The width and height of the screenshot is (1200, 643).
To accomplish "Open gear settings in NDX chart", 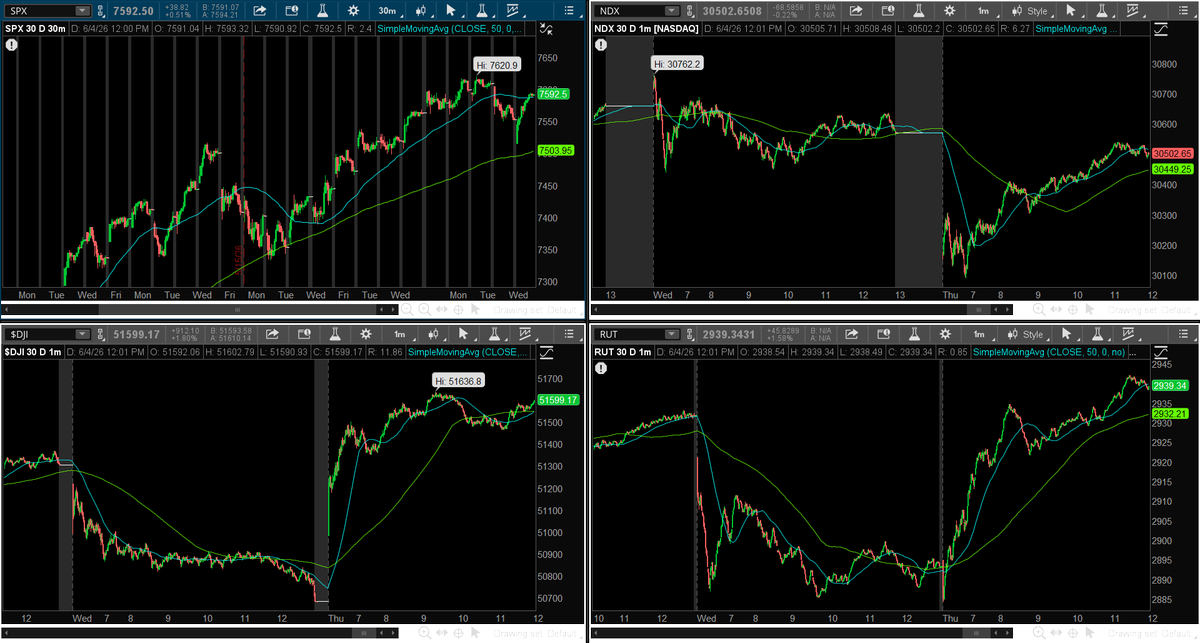I will click(x=950, y=11).
